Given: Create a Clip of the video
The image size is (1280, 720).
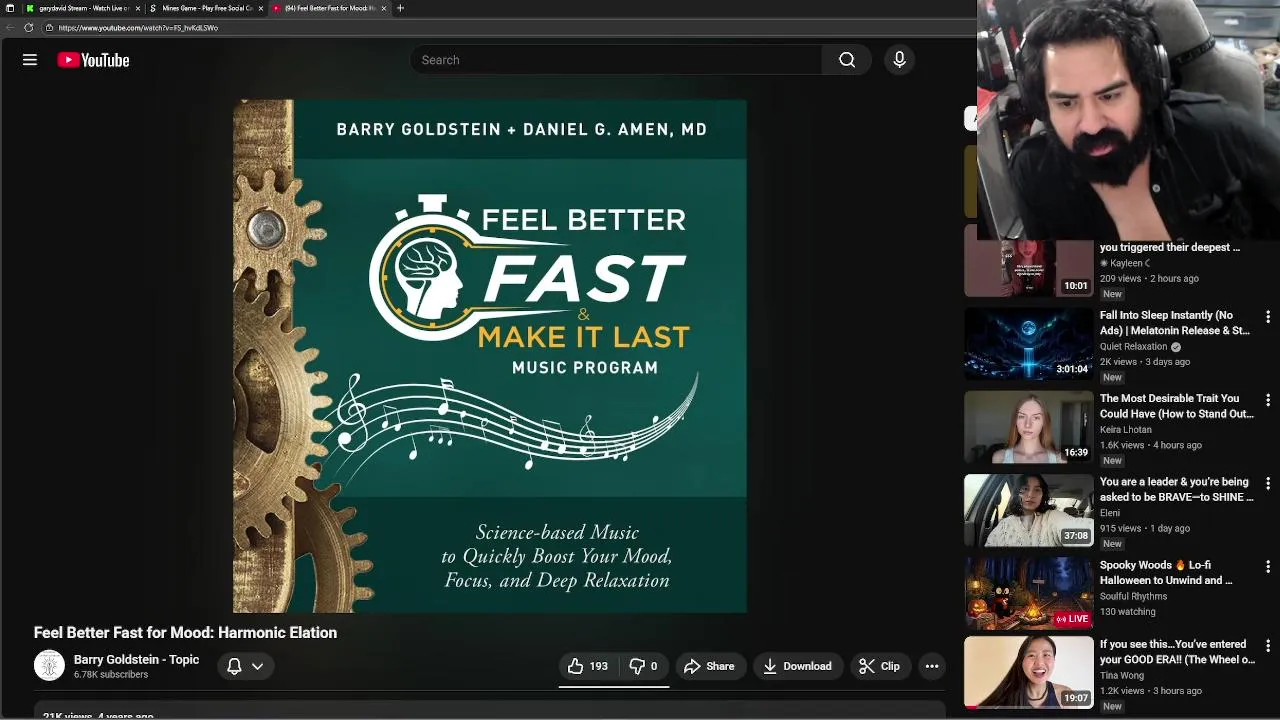Looking at the screenshot, I should click(879, 666).
